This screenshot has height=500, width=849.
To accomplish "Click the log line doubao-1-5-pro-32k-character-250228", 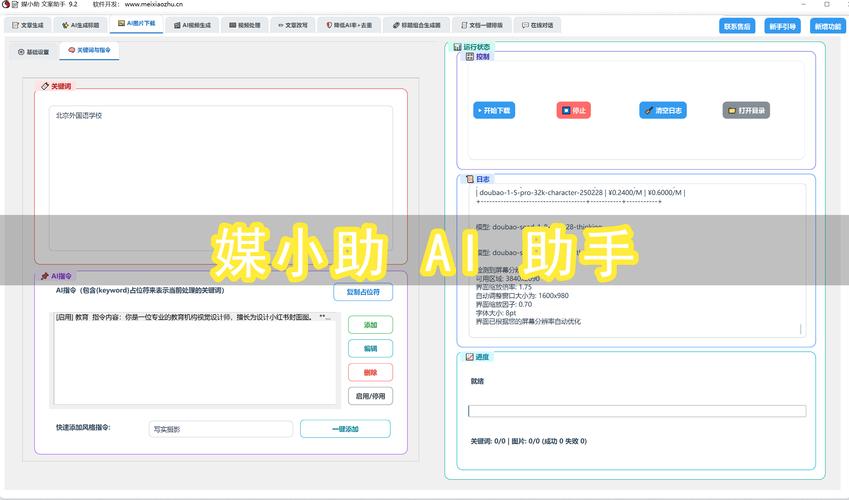I will [580, 192].
